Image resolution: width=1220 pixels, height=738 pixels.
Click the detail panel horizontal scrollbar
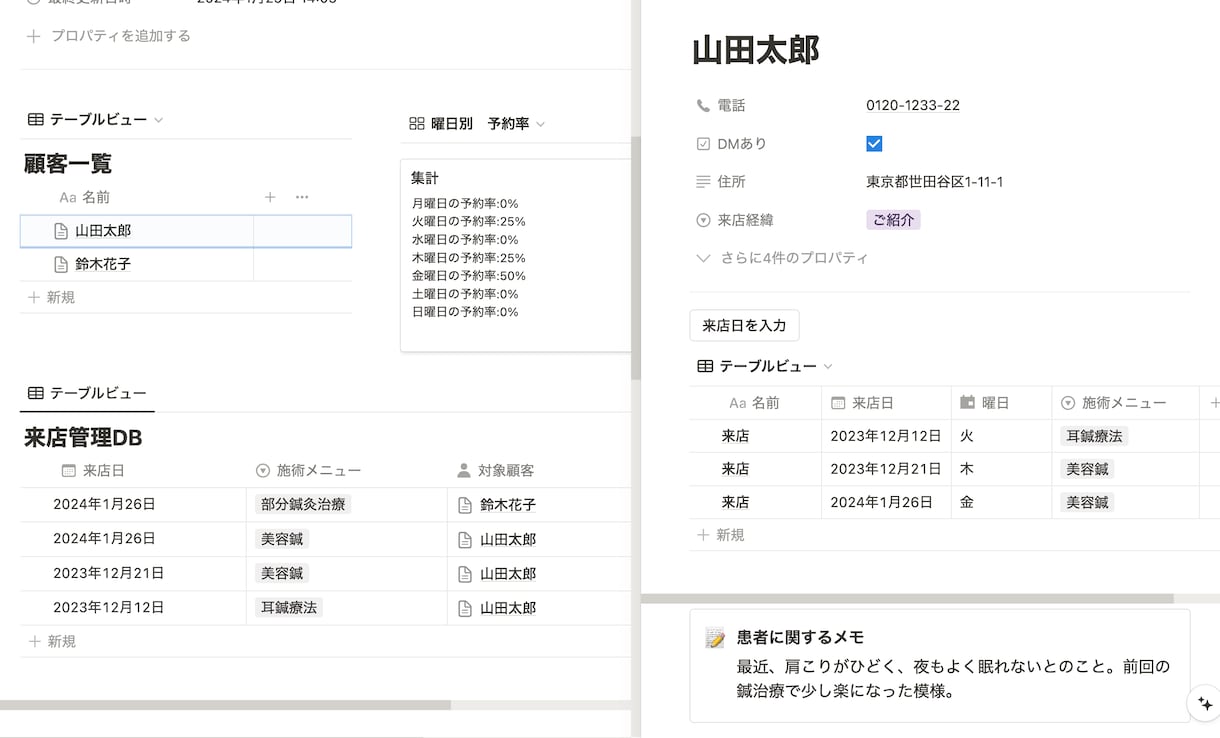click(x=907, y=599)
